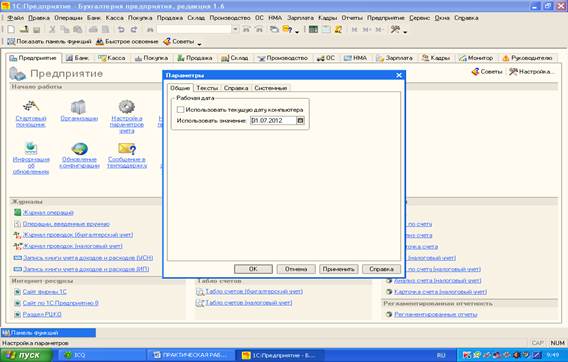This screenshot has width=568, height=362.
Task: Open Информация об обновлениях icon
Action: (31, 158)
